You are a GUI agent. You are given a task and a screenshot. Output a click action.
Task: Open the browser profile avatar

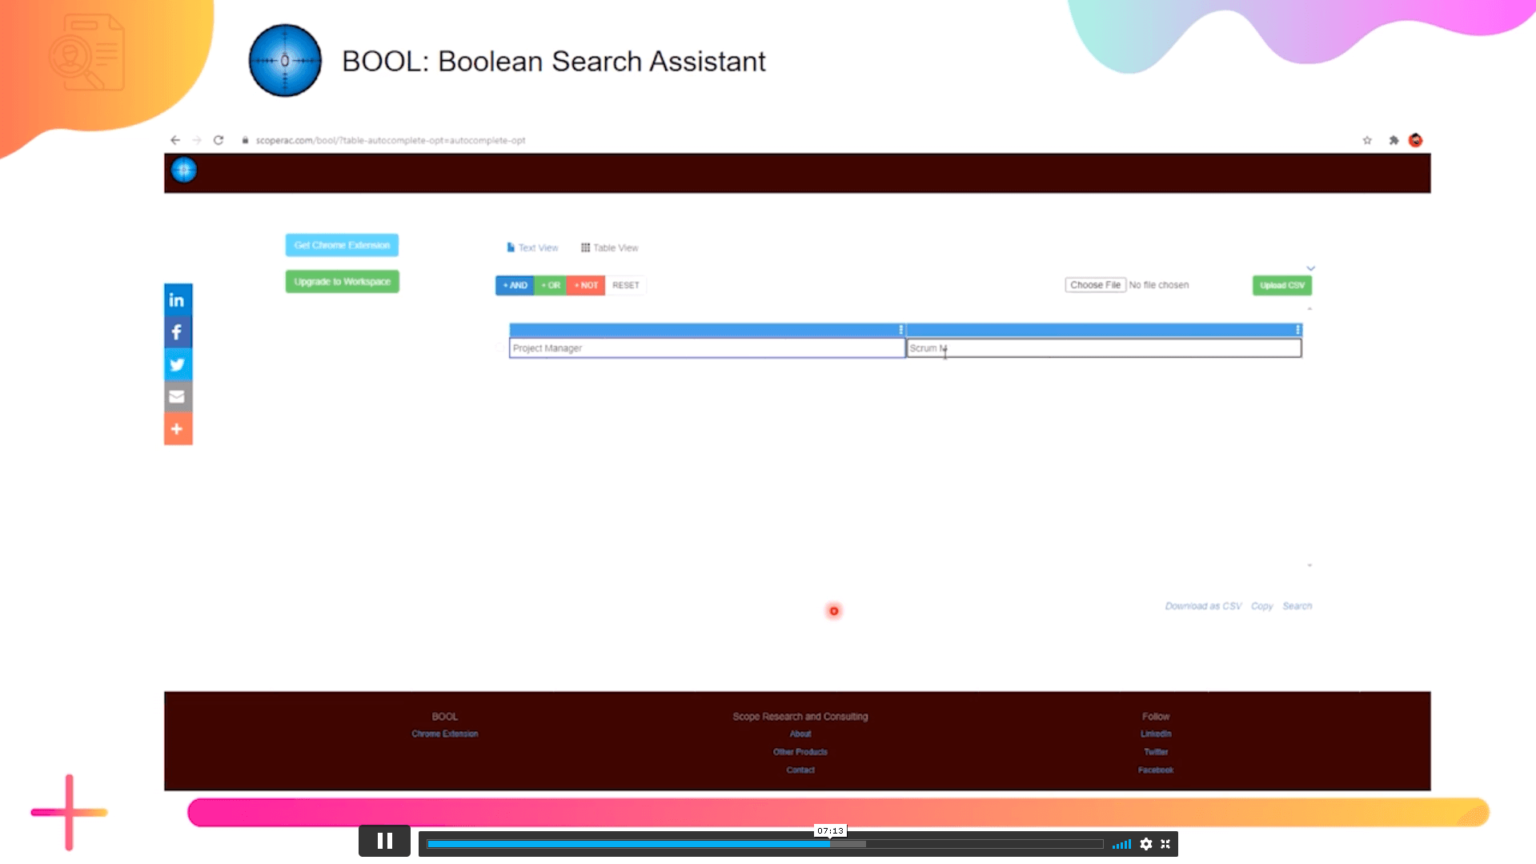[x=1415, y=140]
